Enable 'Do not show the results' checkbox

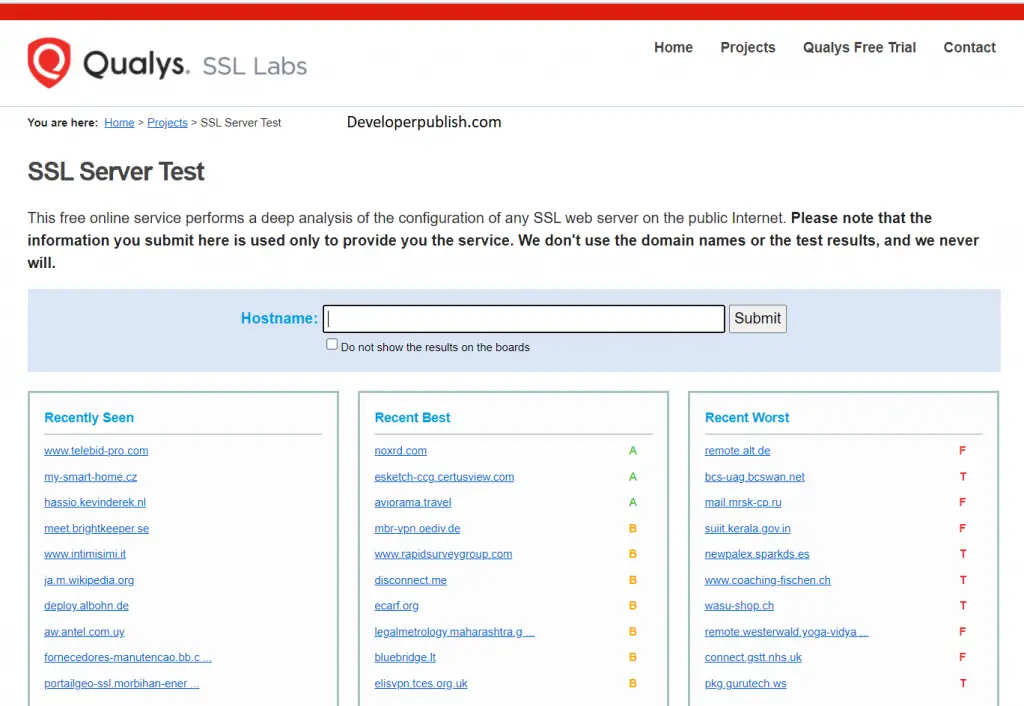click(x=332, y=344)
